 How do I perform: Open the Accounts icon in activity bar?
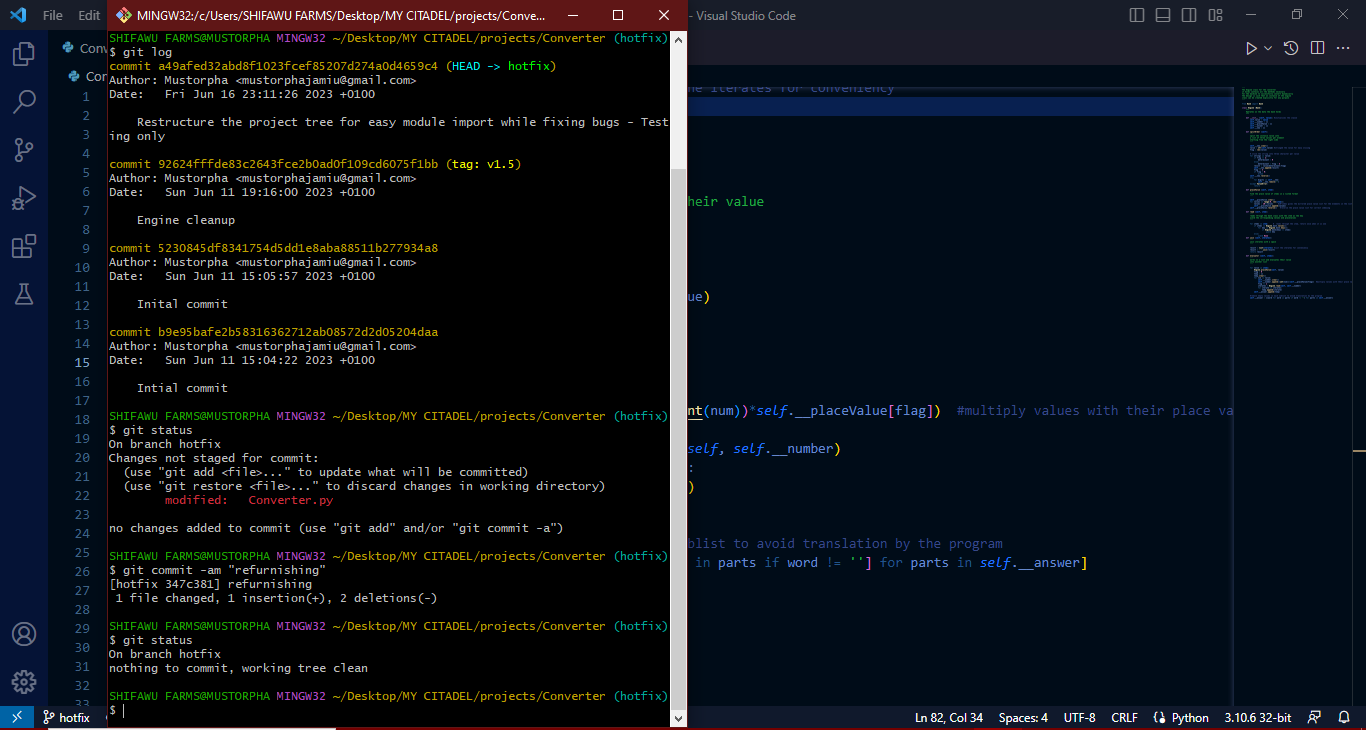click(x=24, y=634)
